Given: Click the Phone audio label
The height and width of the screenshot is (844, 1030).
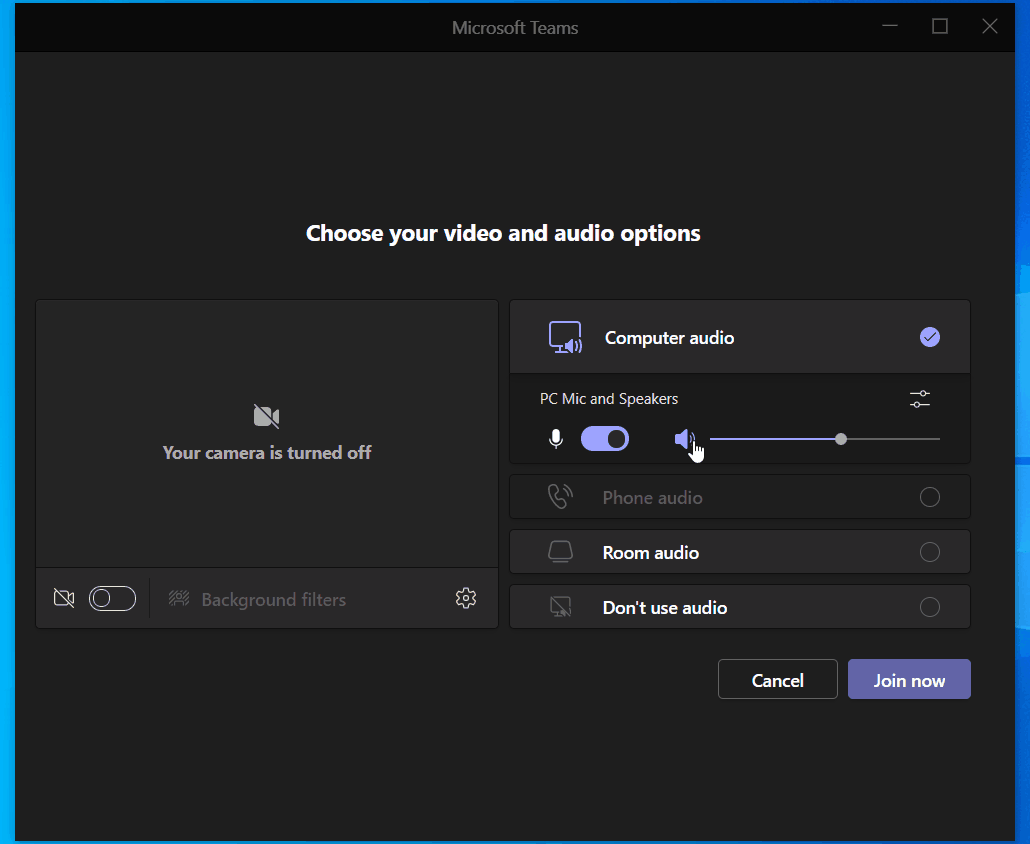Looking at the screenshot, I should tap(652, 498).
